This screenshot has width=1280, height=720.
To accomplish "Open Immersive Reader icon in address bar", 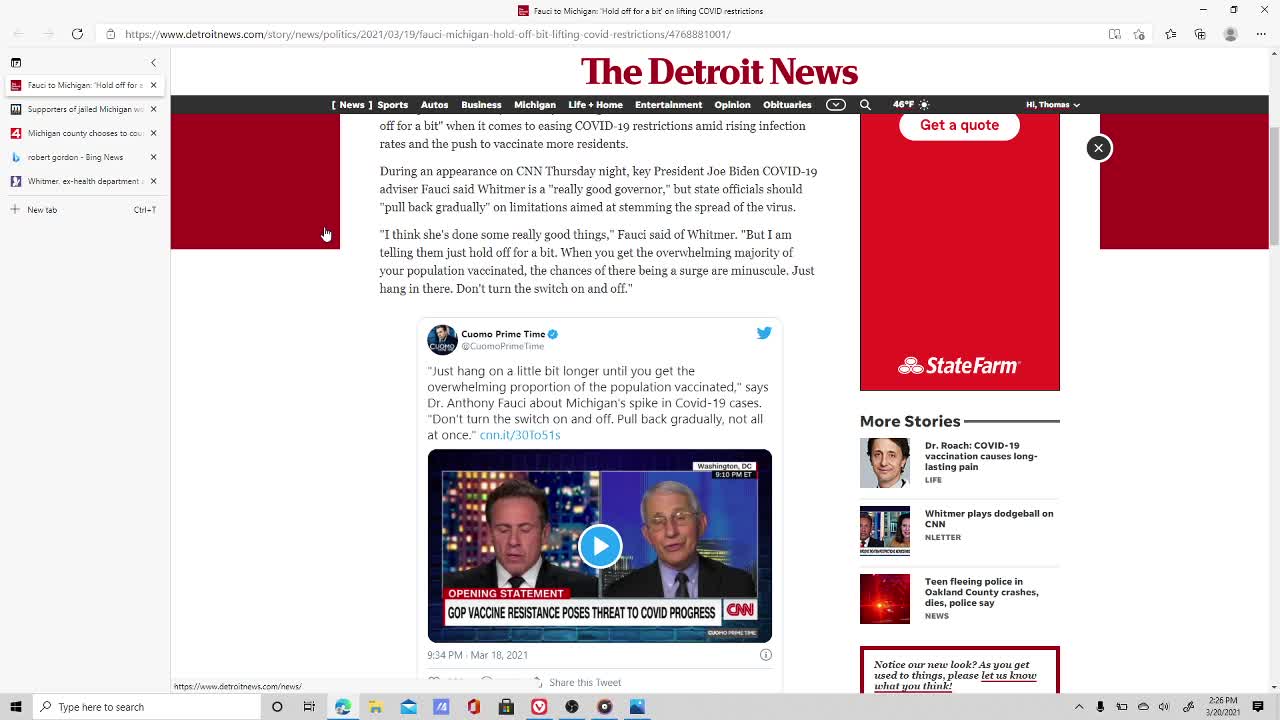I will tap(1114, 34).
